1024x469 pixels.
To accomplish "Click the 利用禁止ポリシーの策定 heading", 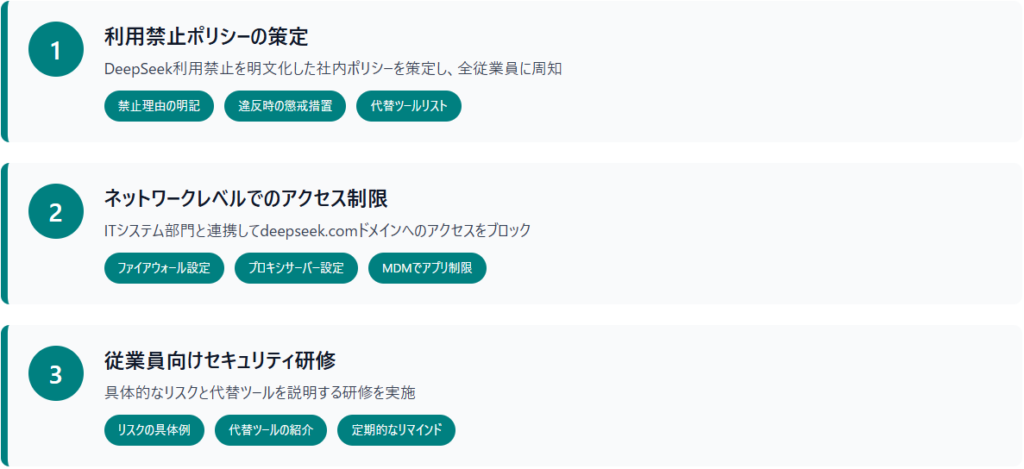I will pyautogui.click(x=205, y=38).
